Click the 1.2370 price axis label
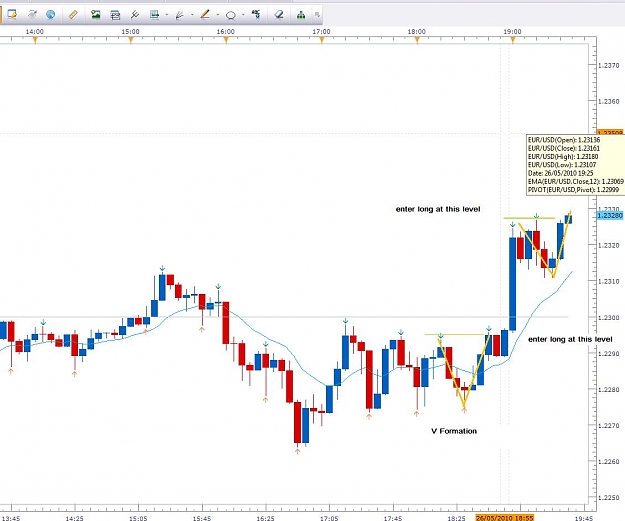625x521 pixels. [x=609, y=65]
